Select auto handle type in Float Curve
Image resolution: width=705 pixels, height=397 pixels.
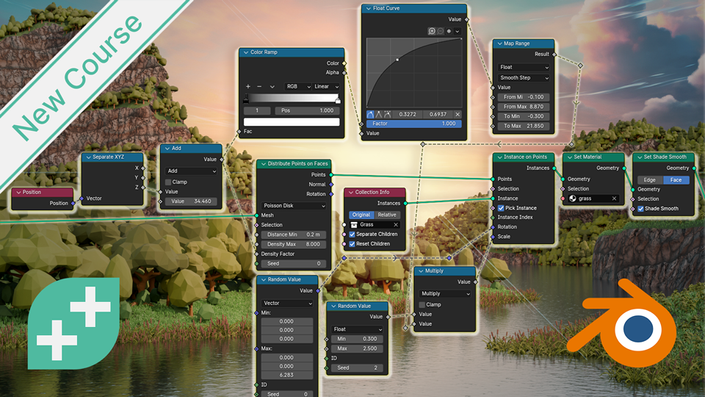[370, 114]
